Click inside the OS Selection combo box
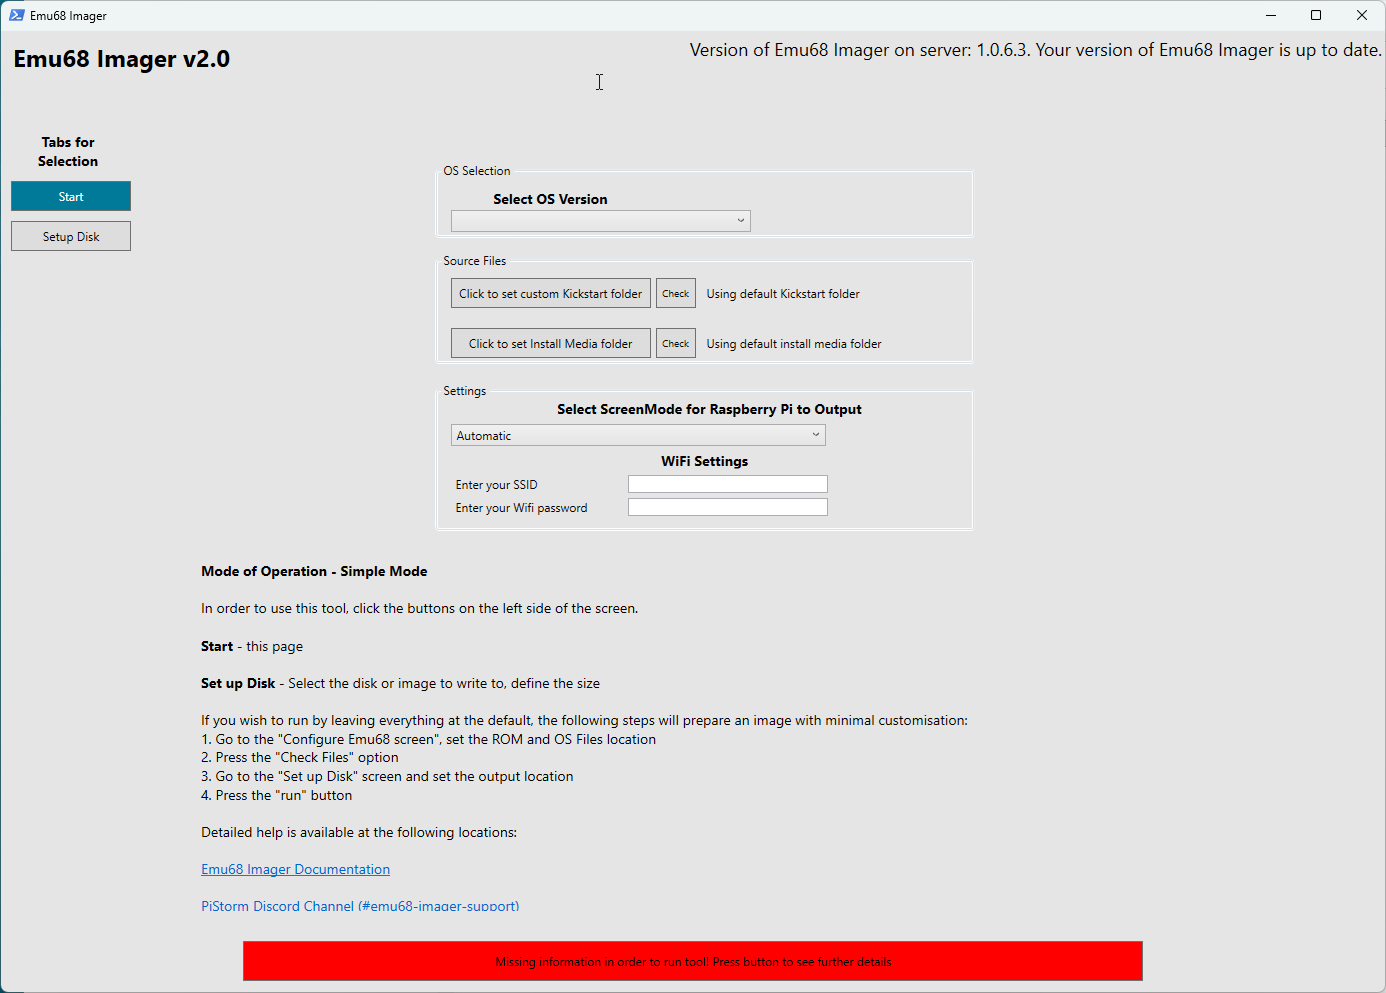Screen dimensions: 1386x993 point(600,220)
